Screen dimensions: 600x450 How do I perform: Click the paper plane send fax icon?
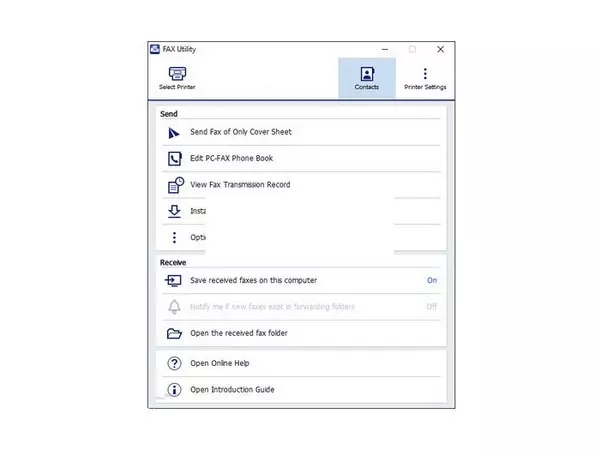[x=174, y=132]
